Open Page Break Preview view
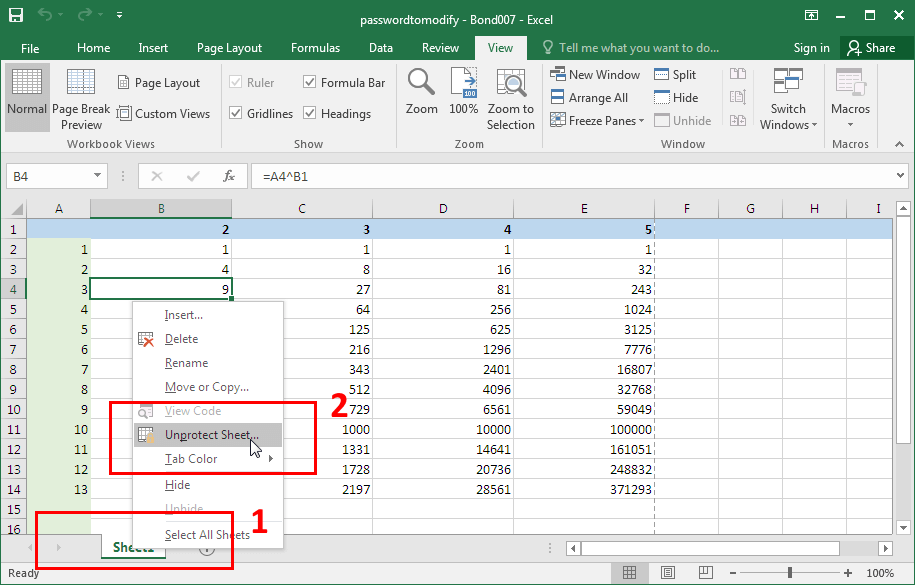Viewport: 915px width, 585px height. point(81,99)
